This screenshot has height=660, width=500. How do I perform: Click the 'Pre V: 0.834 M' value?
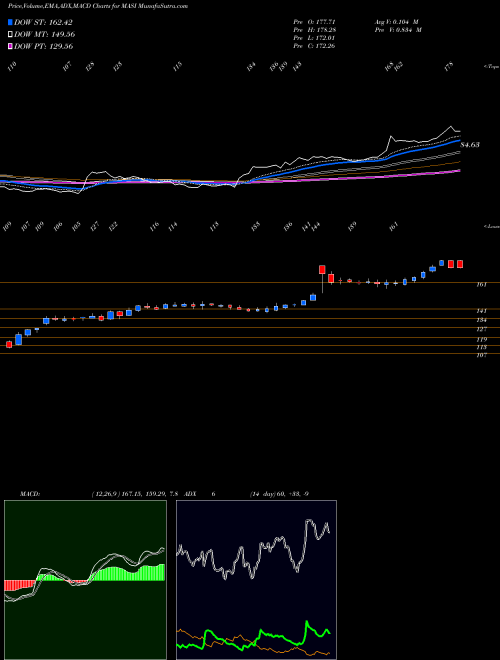point(398,30)
